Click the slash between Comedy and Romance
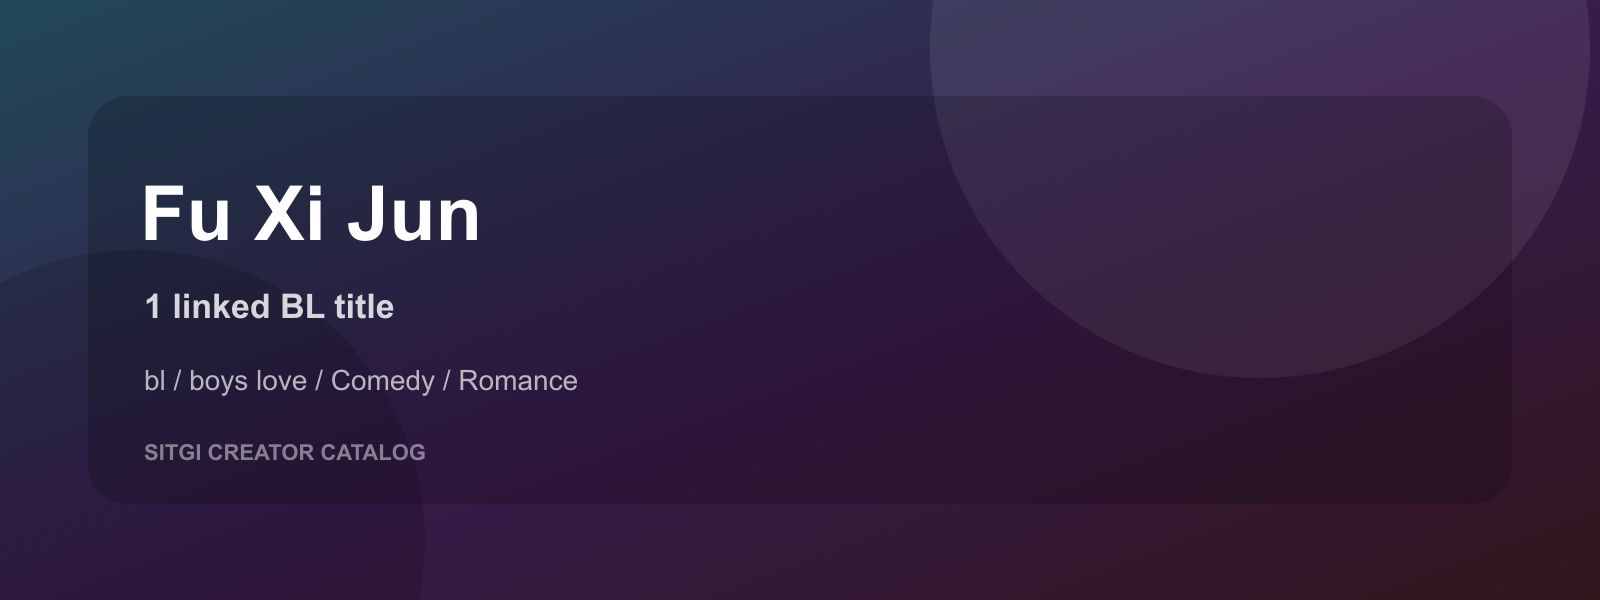 (447, 381)
